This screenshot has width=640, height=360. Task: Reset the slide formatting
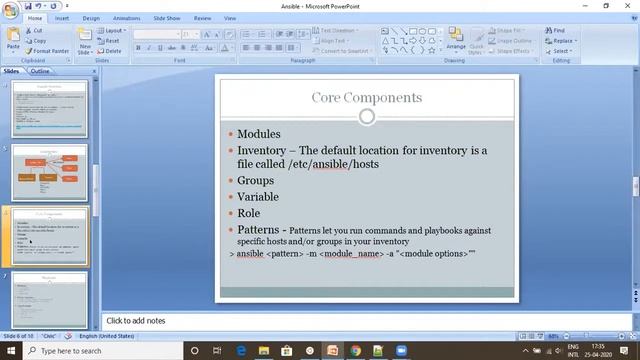[109, 41]
